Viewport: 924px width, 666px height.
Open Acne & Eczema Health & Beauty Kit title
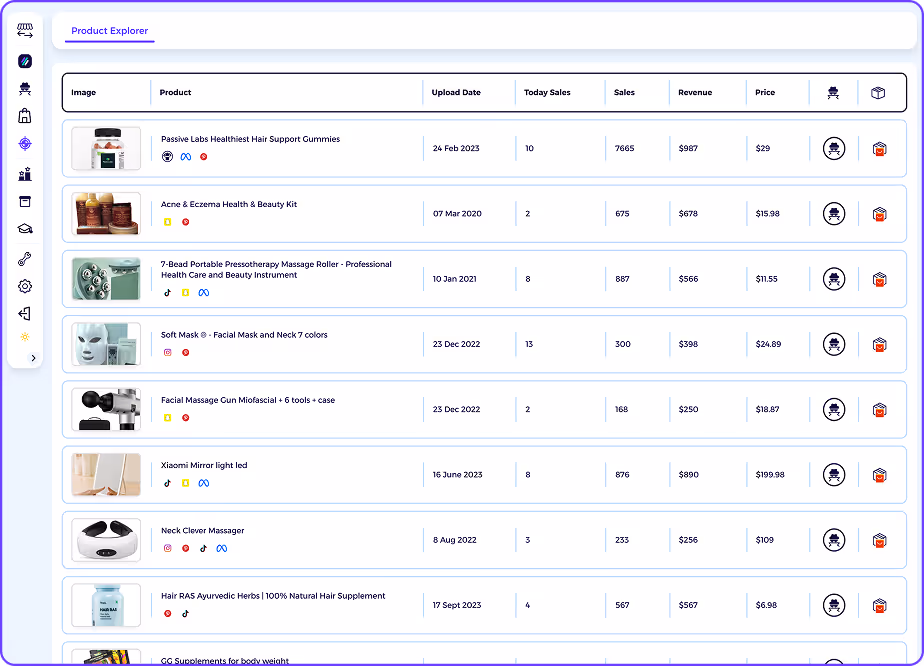[229, 205]
